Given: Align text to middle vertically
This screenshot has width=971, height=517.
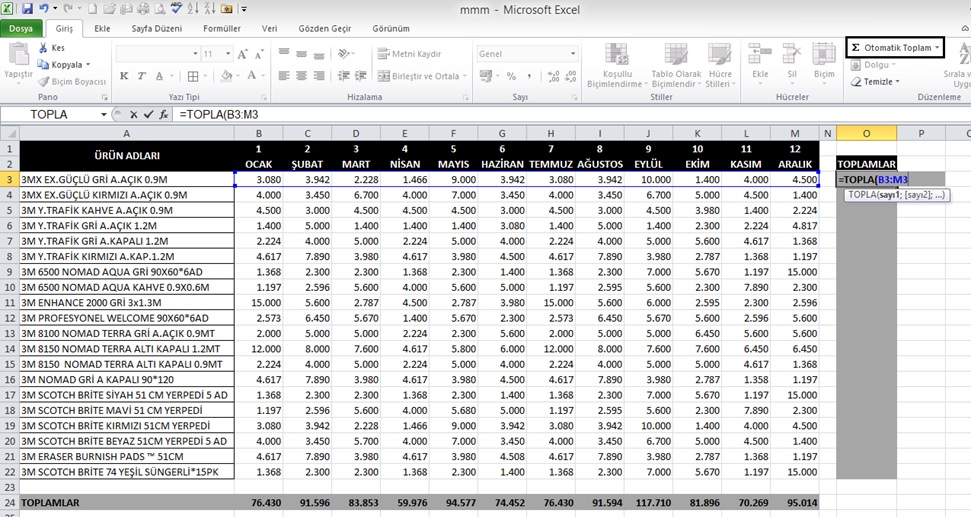Looking at the screenshot, I should 302,54.
